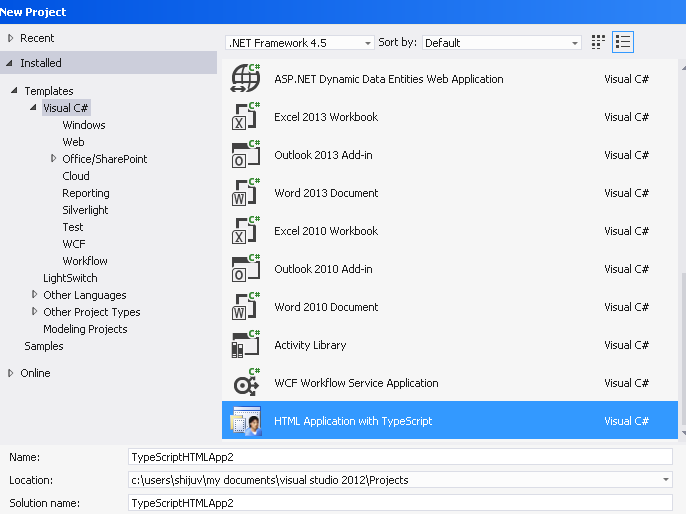Click the Other Languages label
Viewport: 686px width, 514px height.
[85, 295]
